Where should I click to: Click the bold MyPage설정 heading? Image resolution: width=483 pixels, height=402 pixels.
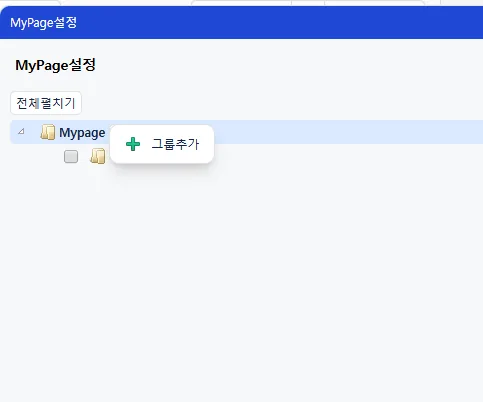pyautogui.click(x=55, y=65)
